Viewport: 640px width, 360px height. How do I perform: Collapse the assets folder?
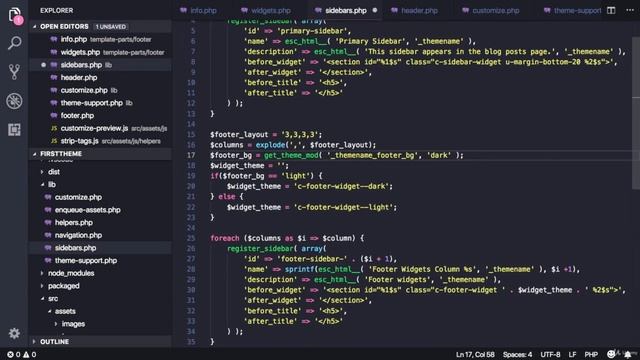coord(65,311)
